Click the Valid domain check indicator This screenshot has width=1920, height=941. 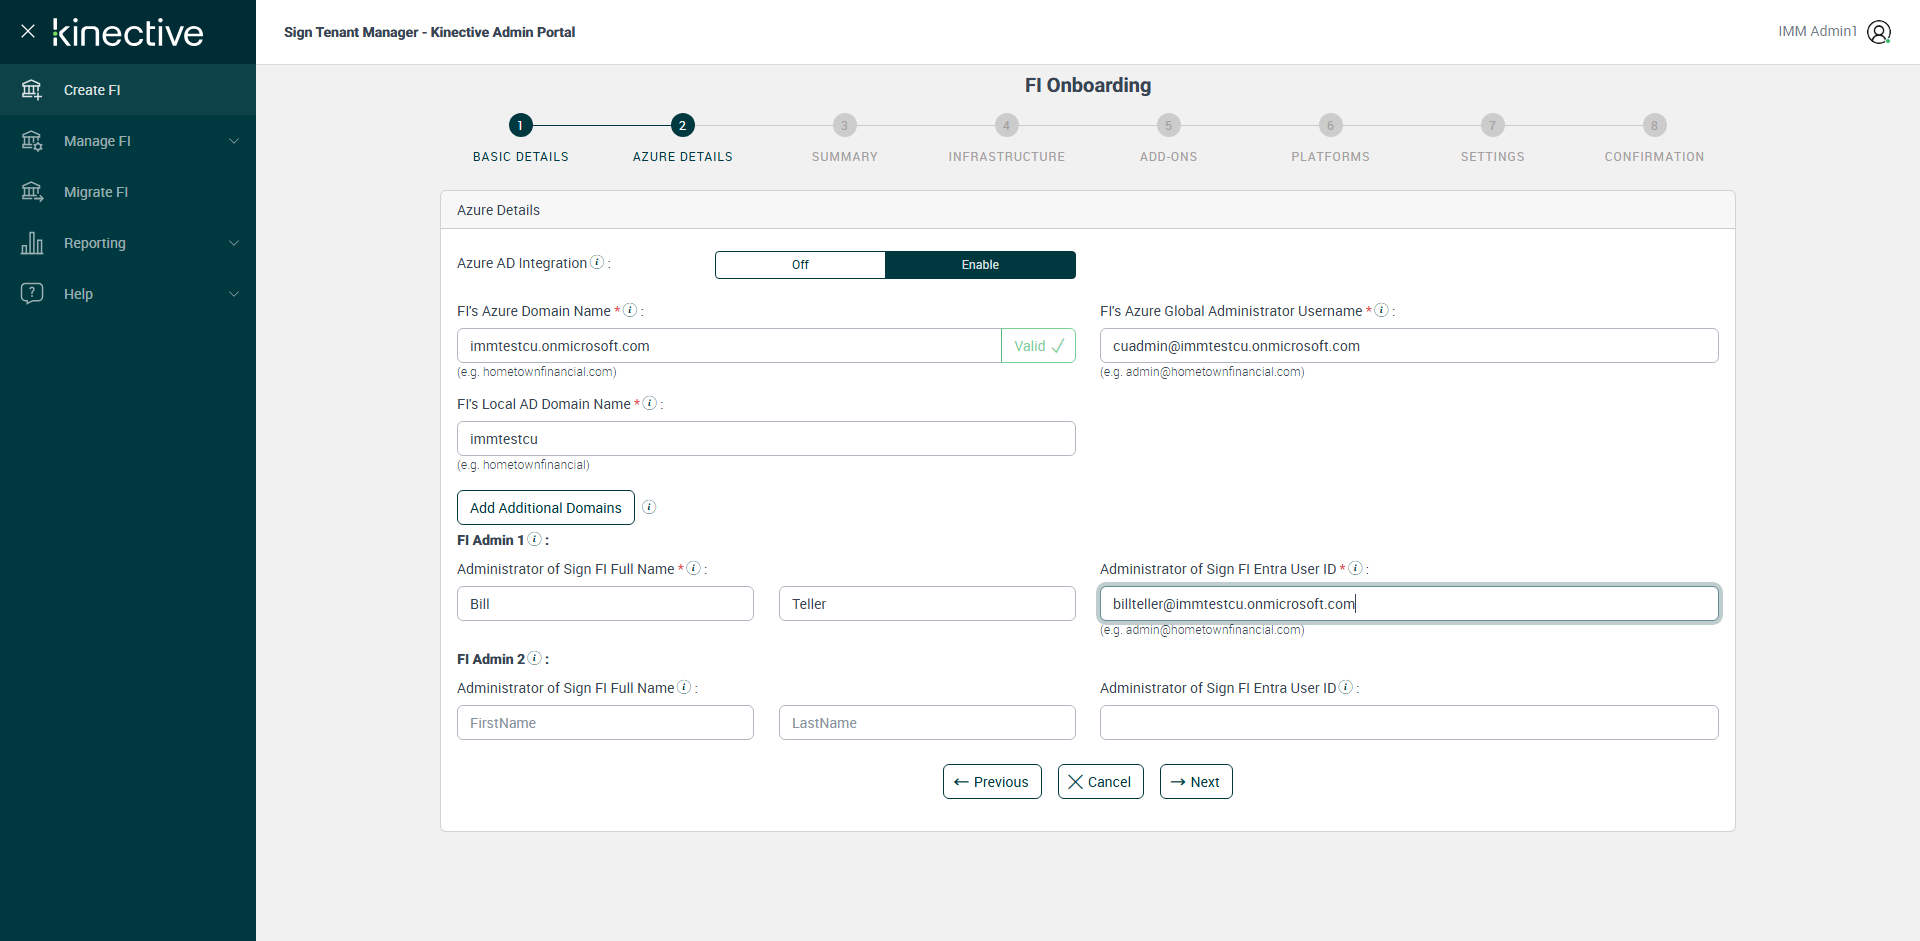pyautogui.click(x=1039, y=346)
